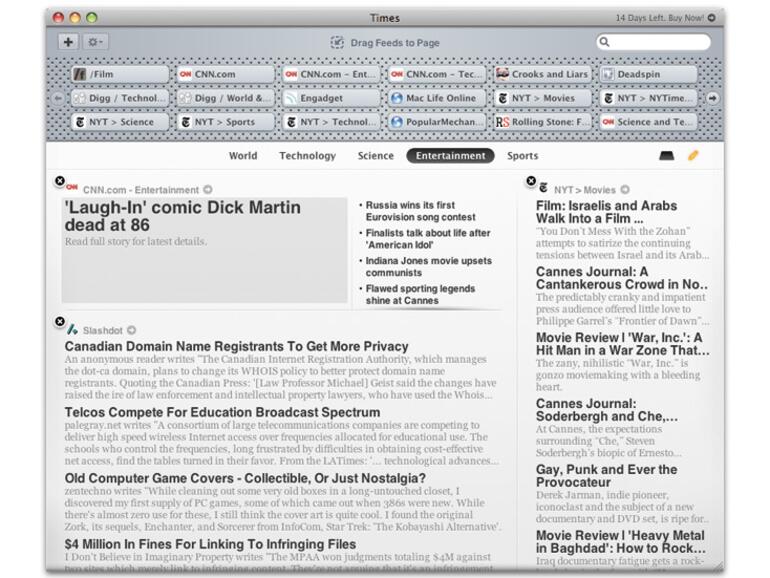The width and height of the screenshot is (770, 578).
Task: Click the Rolling Stone feed icon in shelf
Action: point(503,122)
